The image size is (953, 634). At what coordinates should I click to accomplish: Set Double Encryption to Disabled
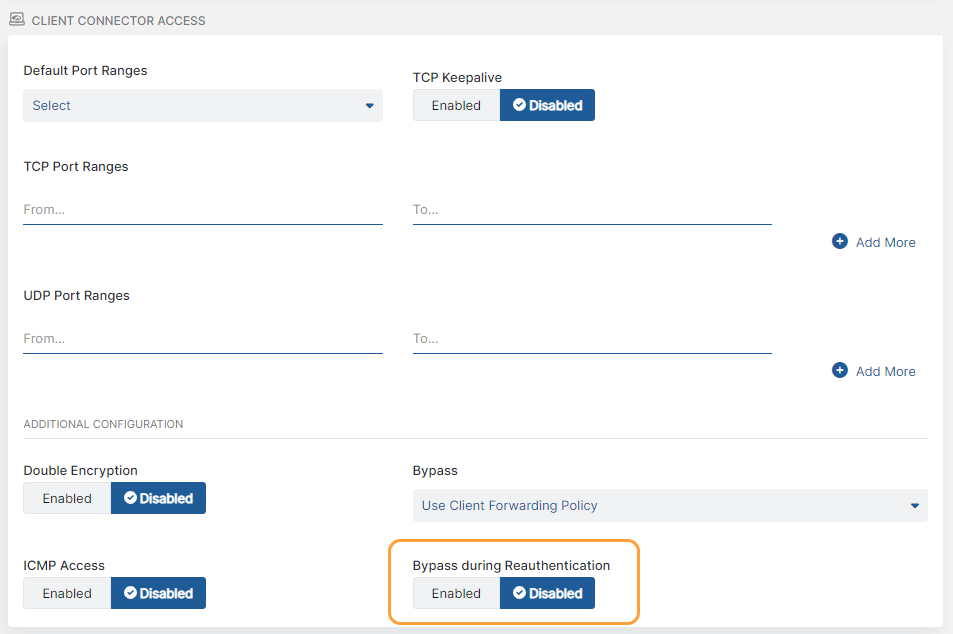pos(158,498)
